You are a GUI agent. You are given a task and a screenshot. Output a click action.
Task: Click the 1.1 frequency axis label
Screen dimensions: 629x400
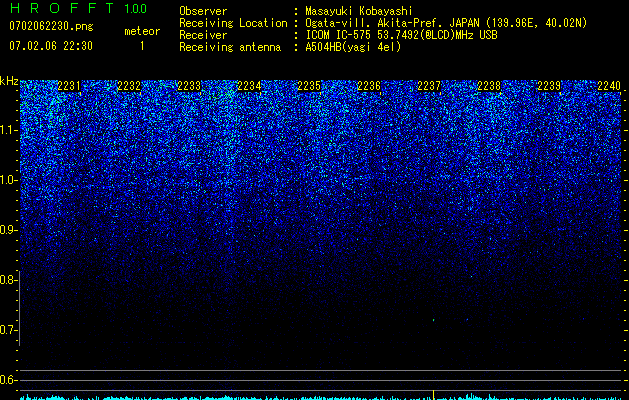[x=7, y=130]
